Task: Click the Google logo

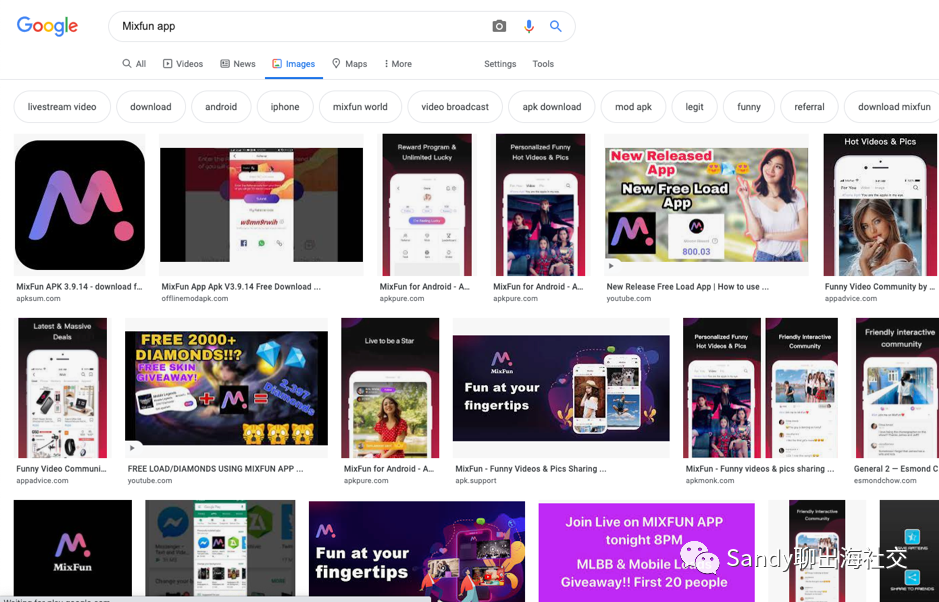Action: click(x=47, y=26)
